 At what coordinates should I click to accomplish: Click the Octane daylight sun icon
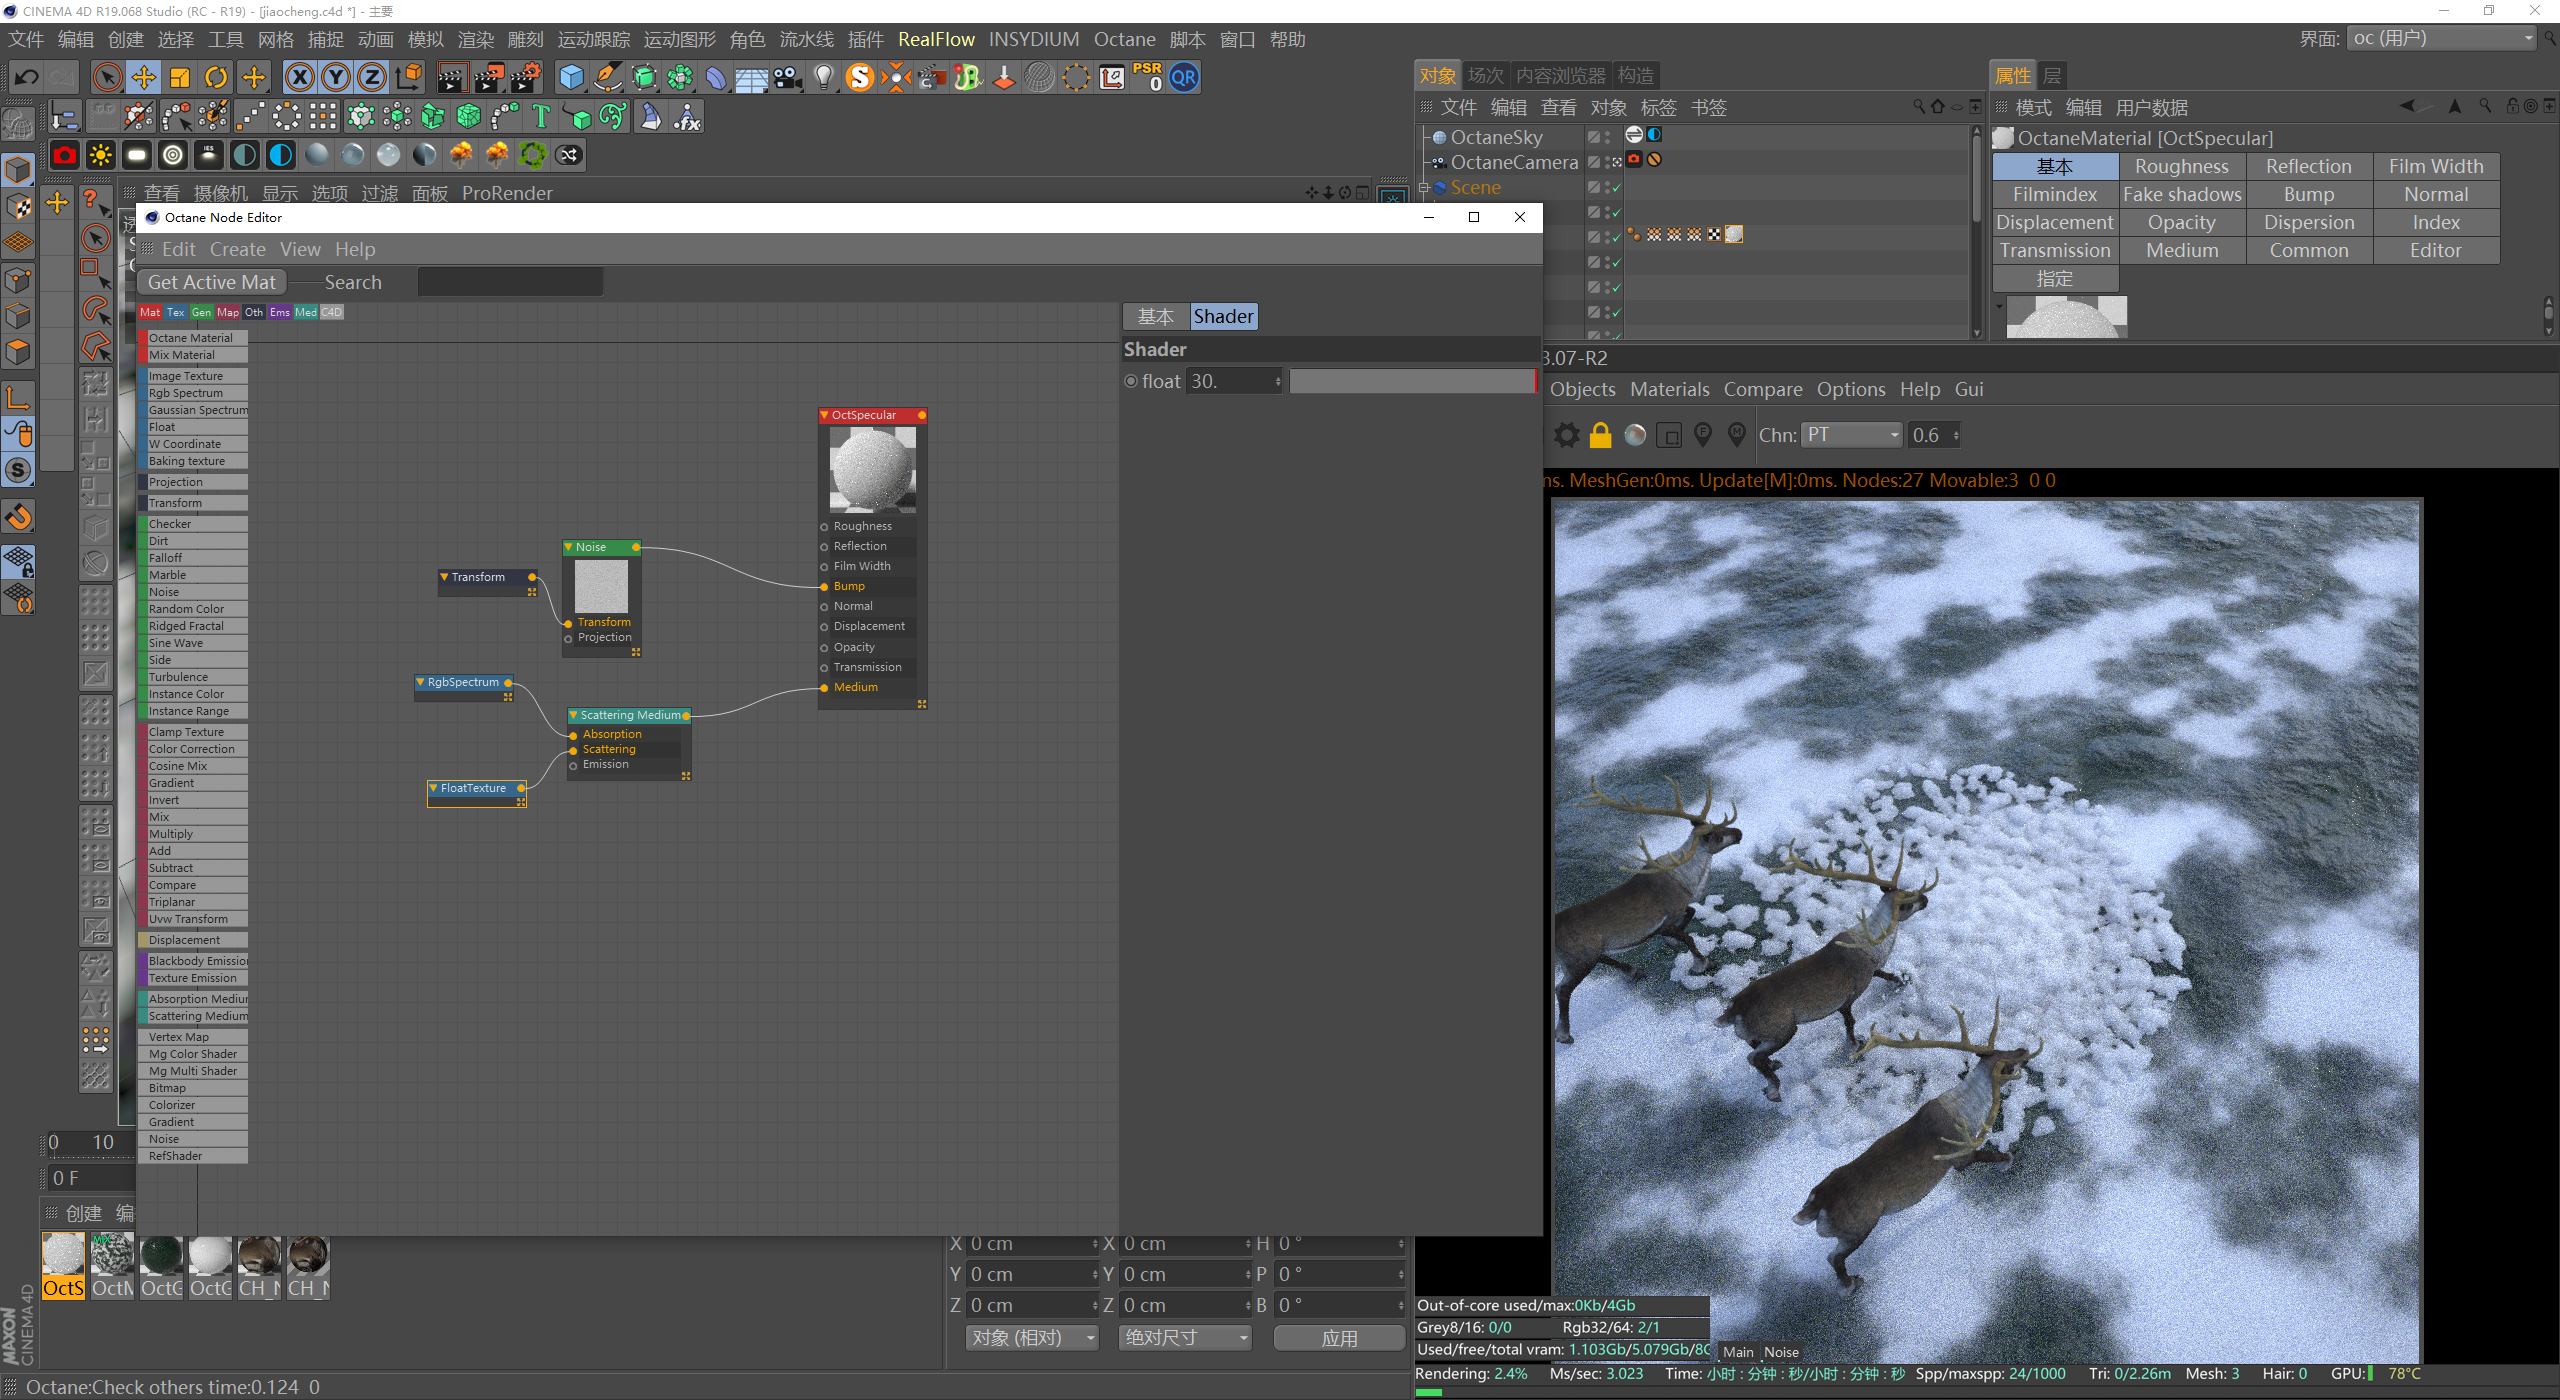[x=101, y=155]
